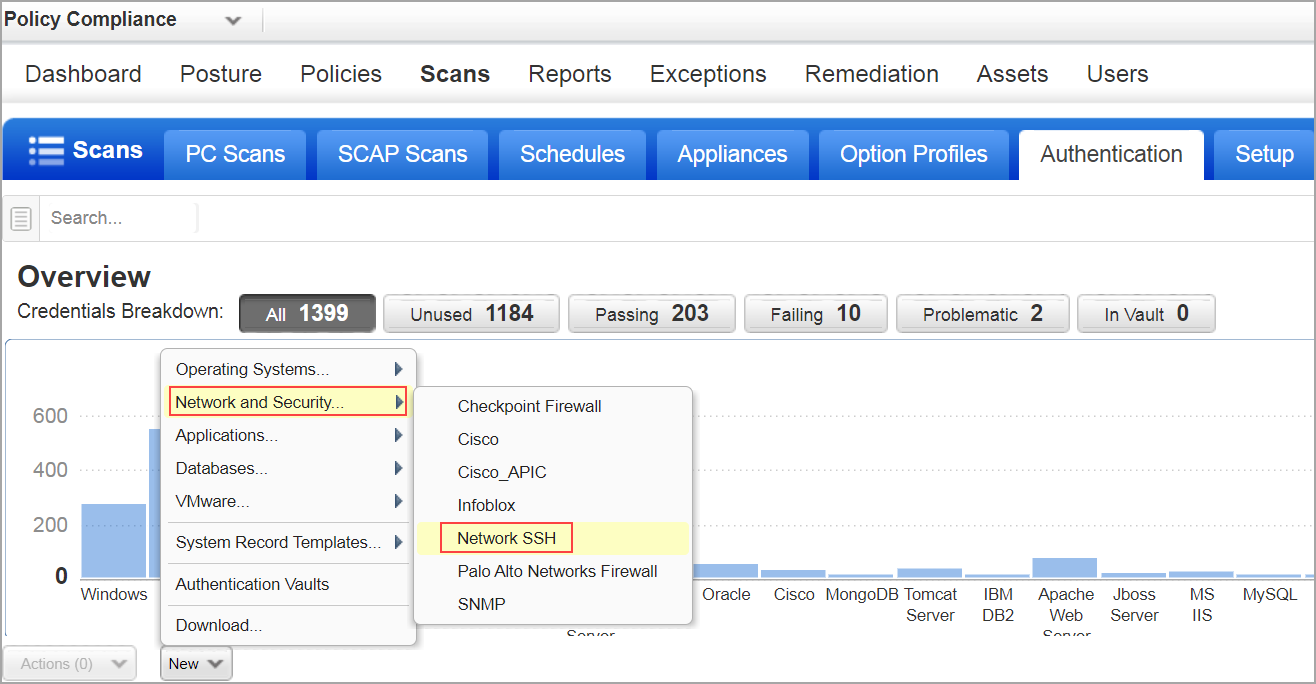Expand Operating Systems submenu
This screenshot has width=1316, height=684.
point(288,369)
